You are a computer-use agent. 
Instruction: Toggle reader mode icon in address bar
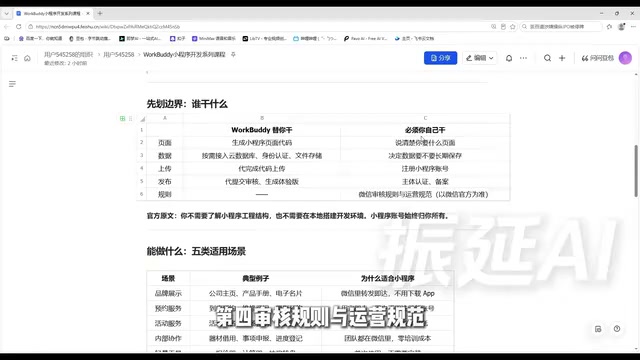[x=503, y=27]
